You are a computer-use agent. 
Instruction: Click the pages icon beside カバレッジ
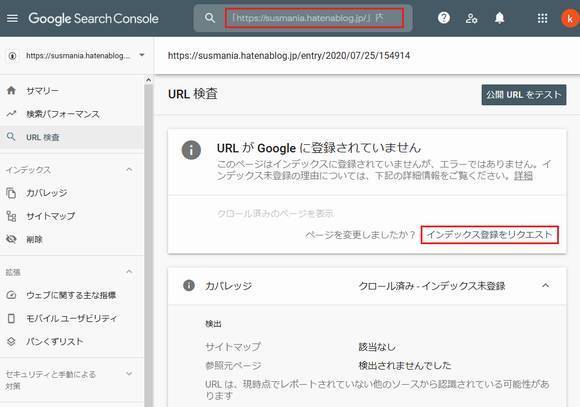coord(11,193)
